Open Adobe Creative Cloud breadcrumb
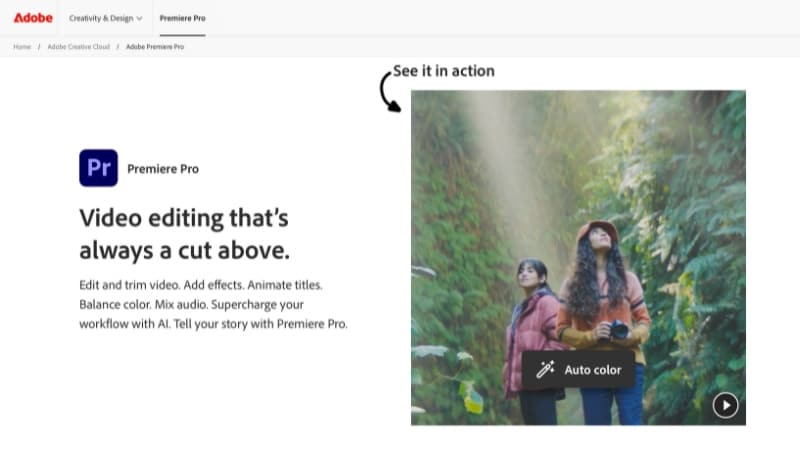 79,46
